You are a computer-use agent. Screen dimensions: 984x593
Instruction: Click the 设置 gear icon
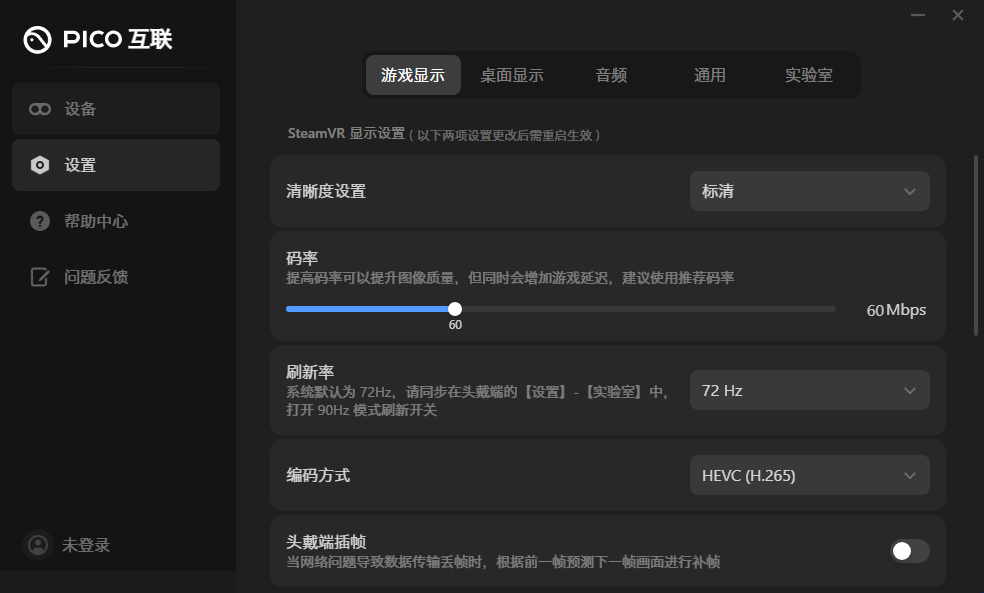(39, 165)
